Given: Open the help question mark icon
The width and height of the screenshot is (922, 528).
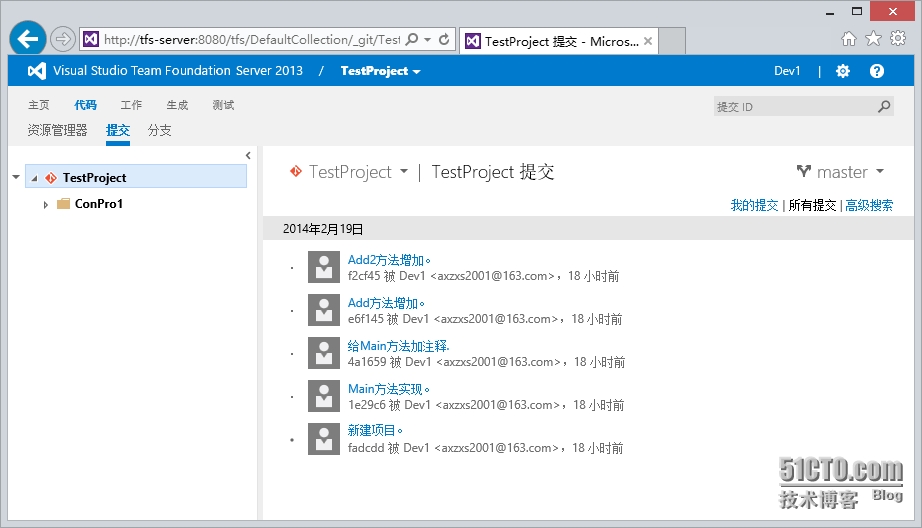Looking at the screenshot, I should click(x=877, y=71).
